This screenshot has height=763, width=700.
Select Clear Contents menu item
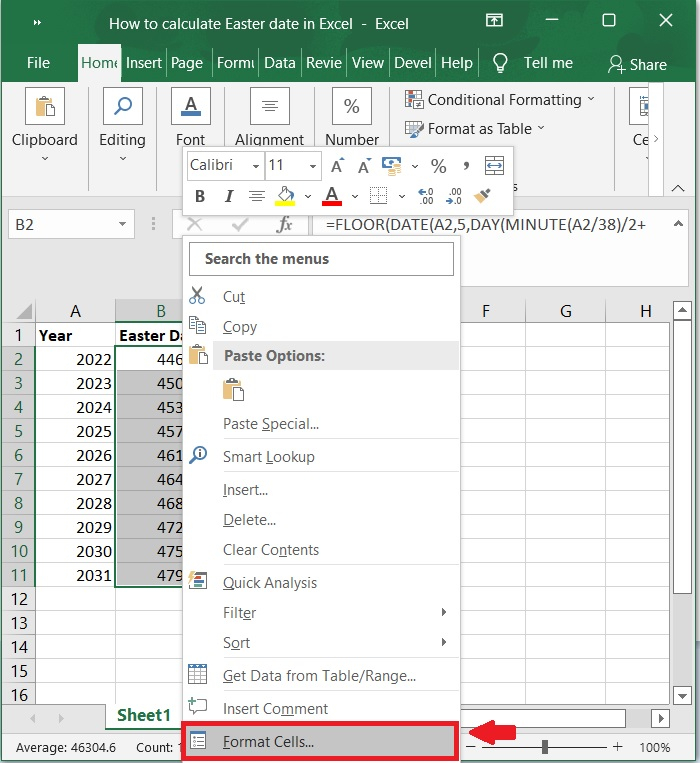pyautogui.click(x=322, y=549)
